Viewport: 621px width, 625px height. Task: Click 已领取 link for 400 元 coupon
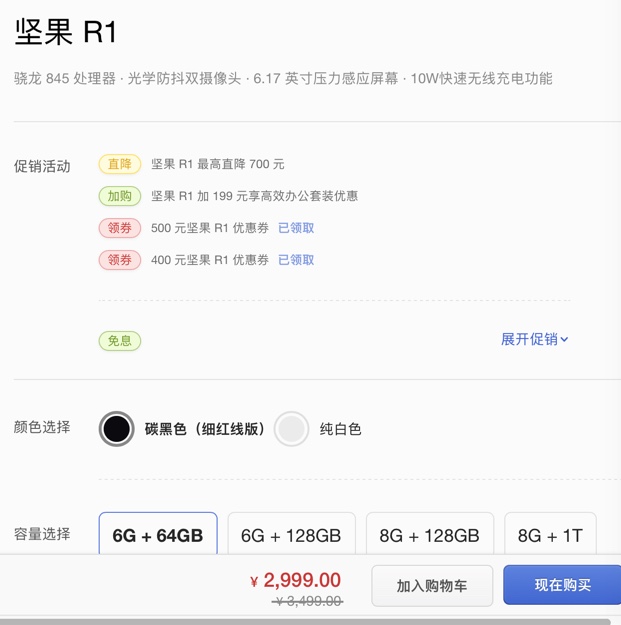[x=296, y=260]
